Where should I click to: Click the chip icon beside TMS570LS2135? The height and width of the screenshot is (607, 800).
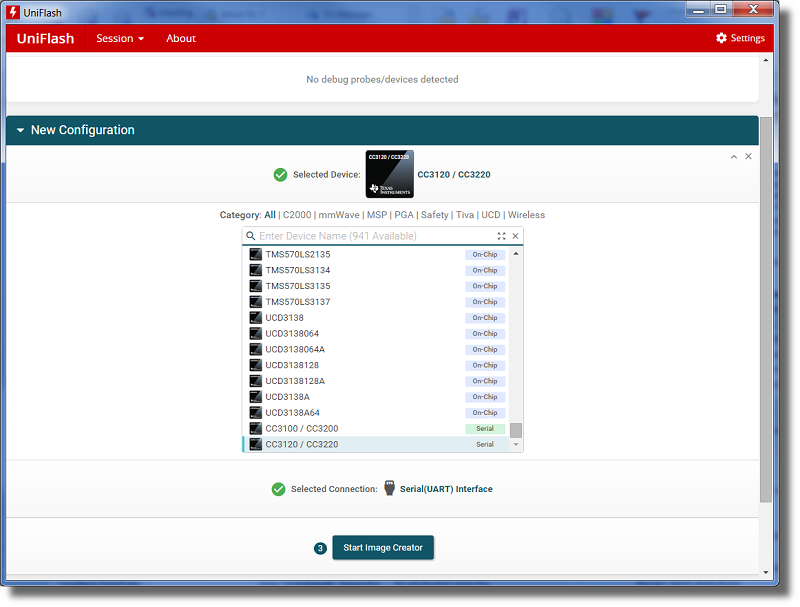pos(255,254)
